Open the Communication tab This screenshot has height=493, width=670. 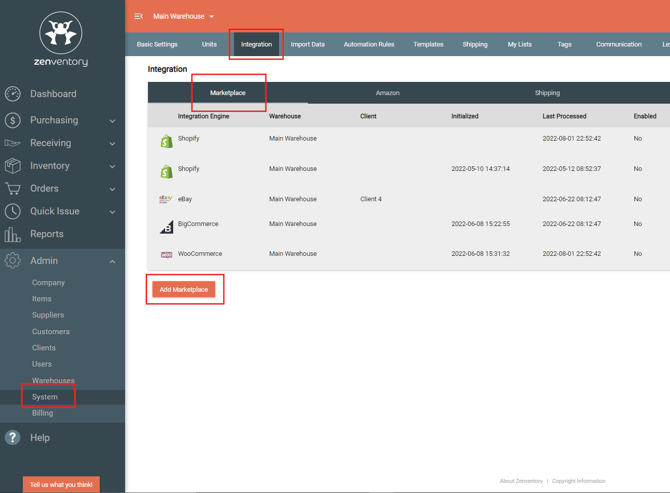[619, 44]
